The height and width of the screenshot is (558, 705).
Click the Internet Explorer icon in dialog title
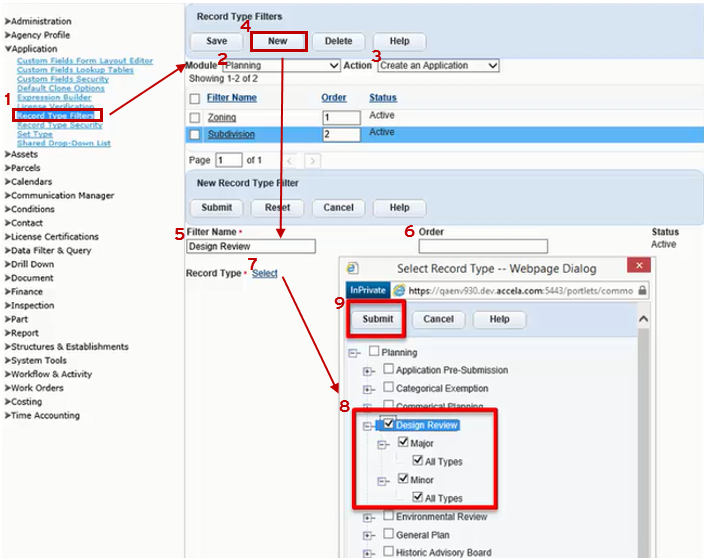point(352,268)
